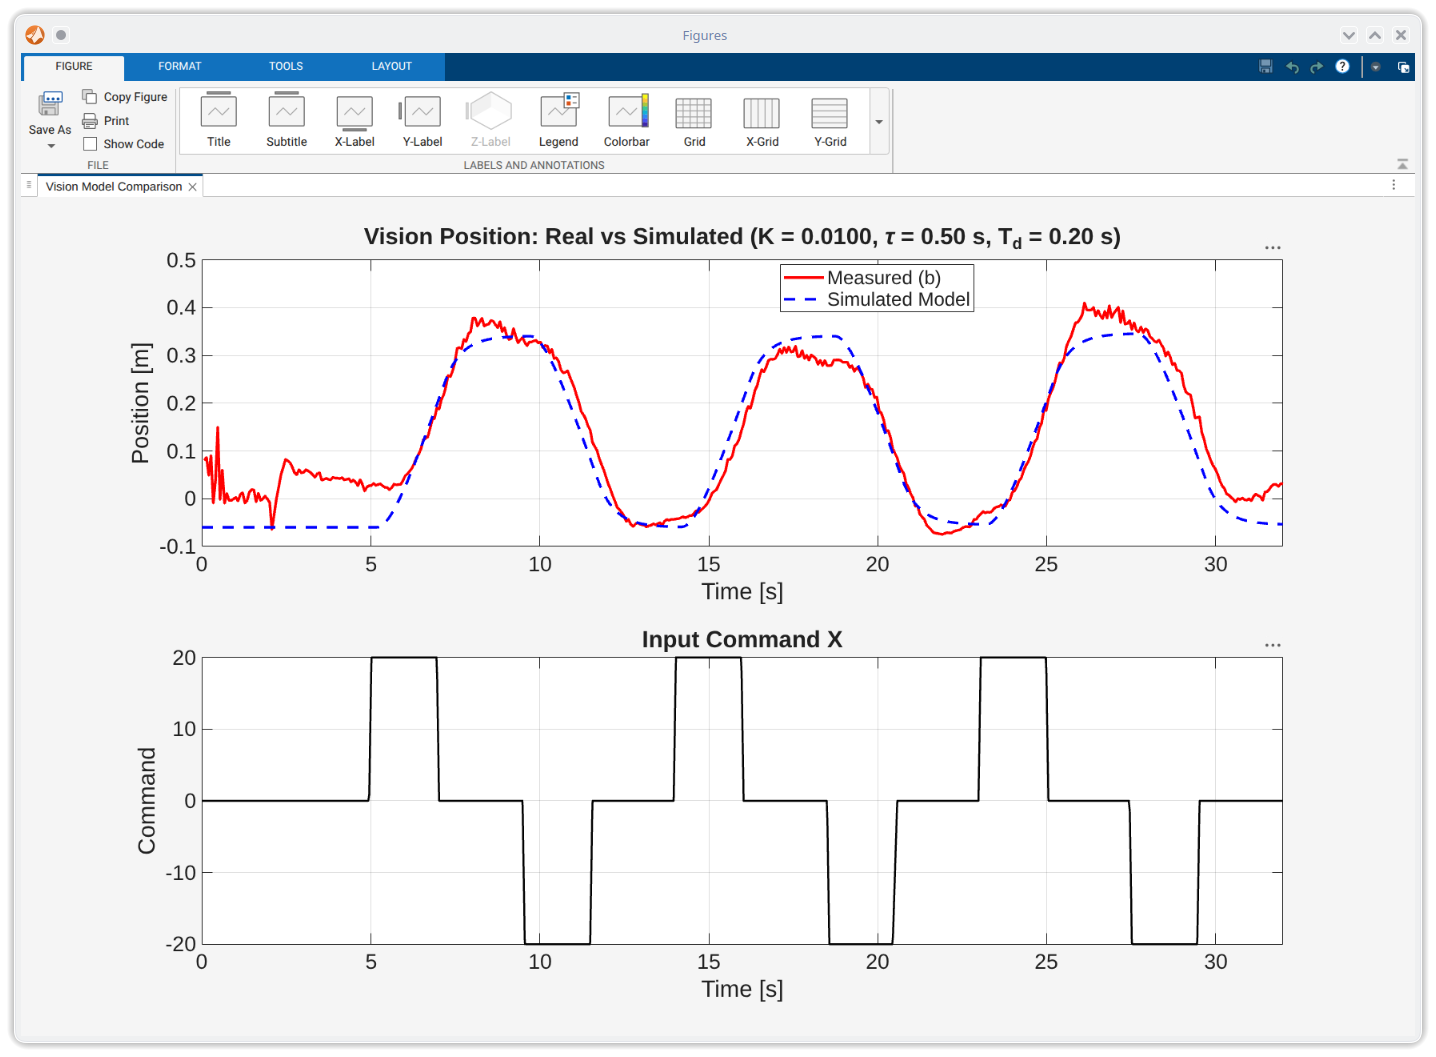Image resolution: width=1436 pixels, height=1057 pixels.
Task: Select the Input Command X title
Action: [742, 639]
